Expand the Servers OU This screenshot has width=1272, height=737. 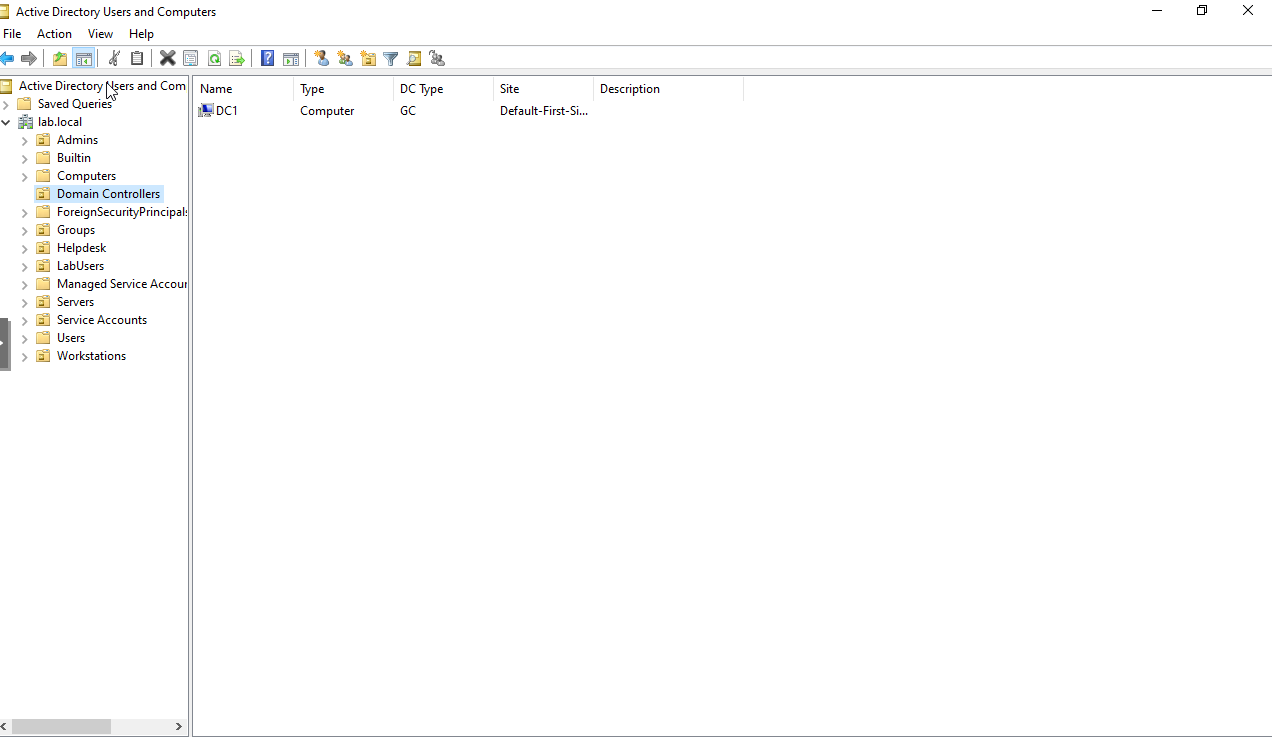(x=25, y=302)
